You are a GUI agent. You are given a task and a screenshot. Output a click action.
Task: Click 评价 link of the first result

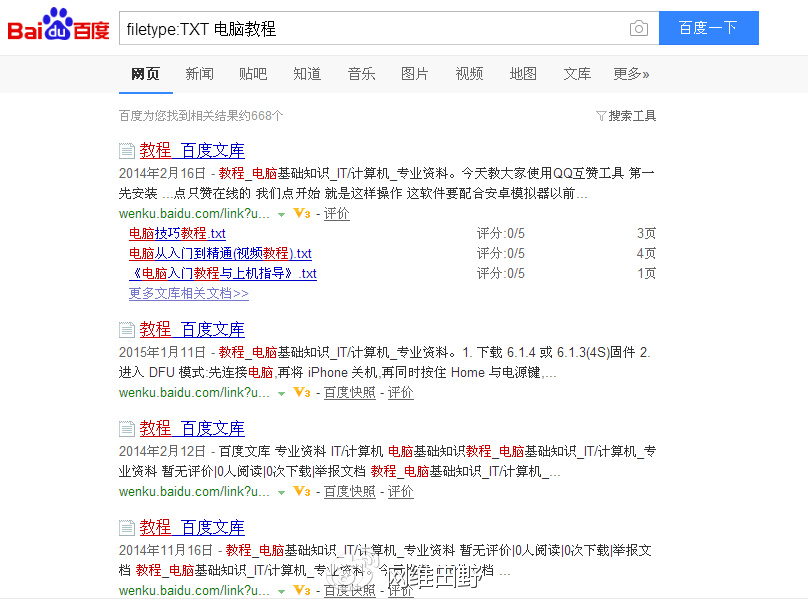[336, 213]
